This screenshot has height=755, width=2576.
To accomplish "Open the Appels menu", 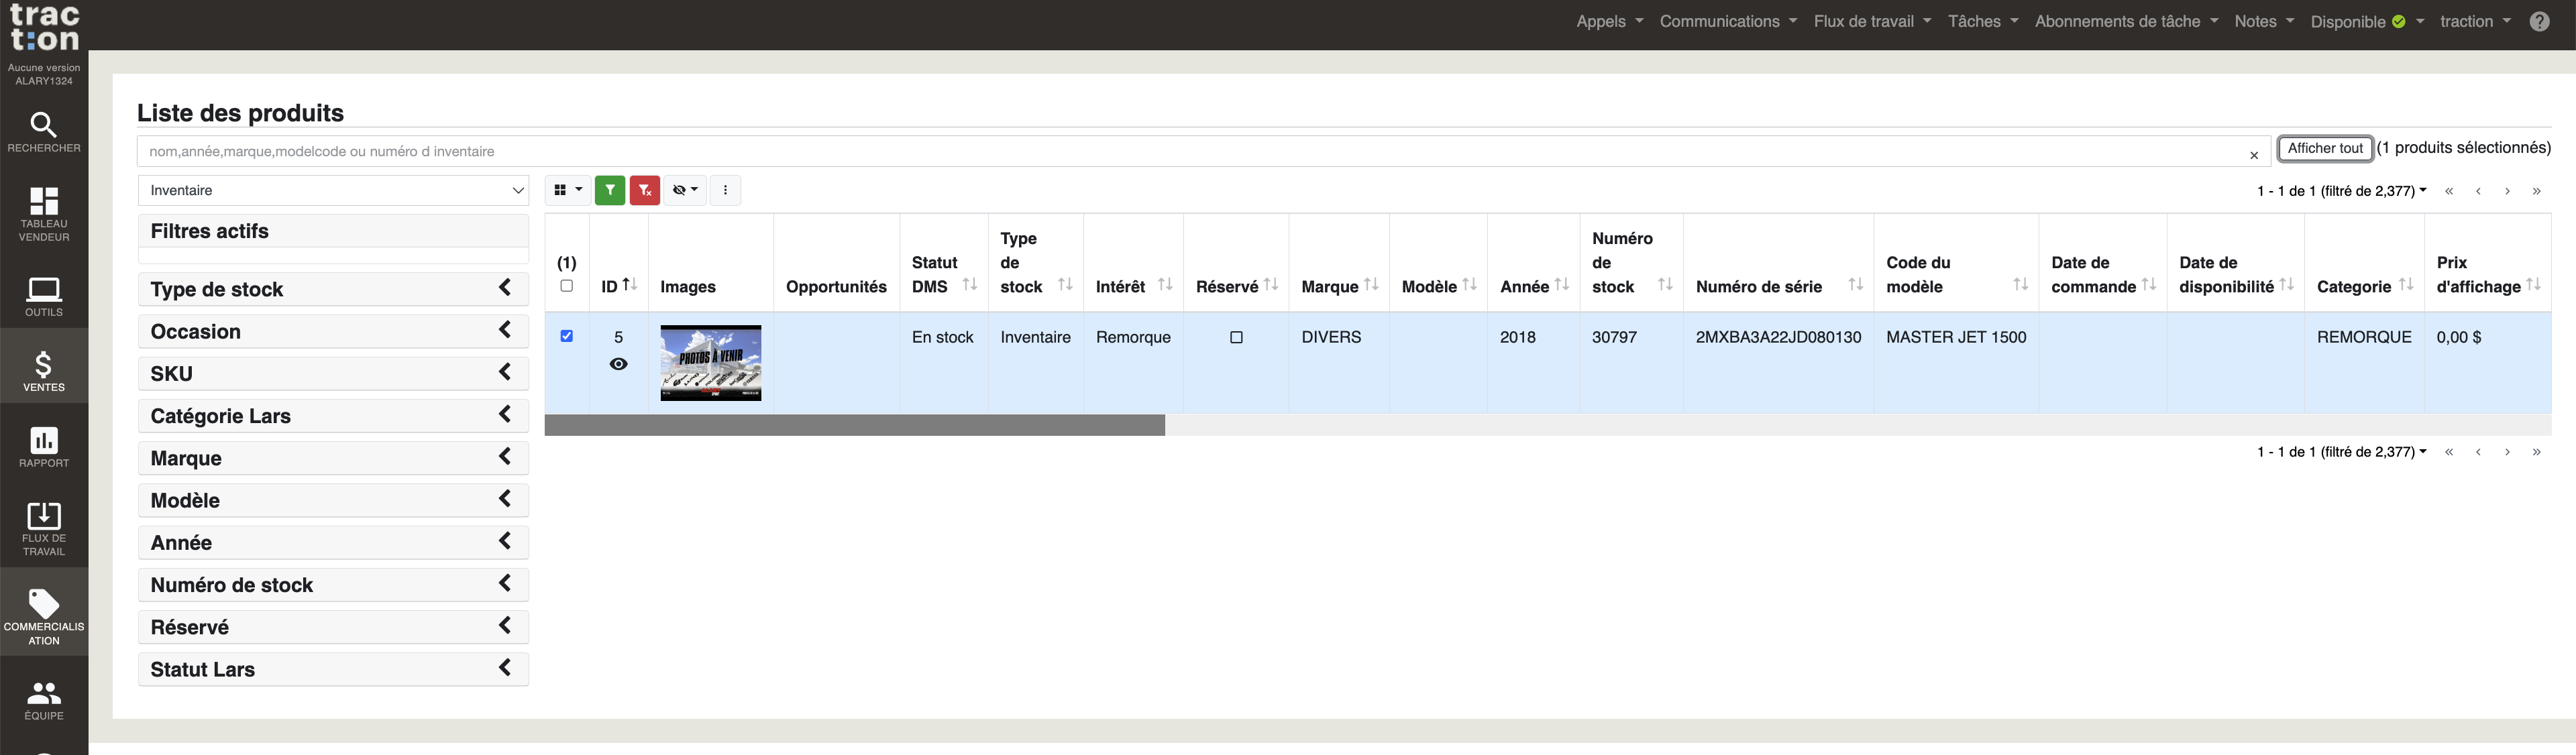I will tap(1609, 21).
